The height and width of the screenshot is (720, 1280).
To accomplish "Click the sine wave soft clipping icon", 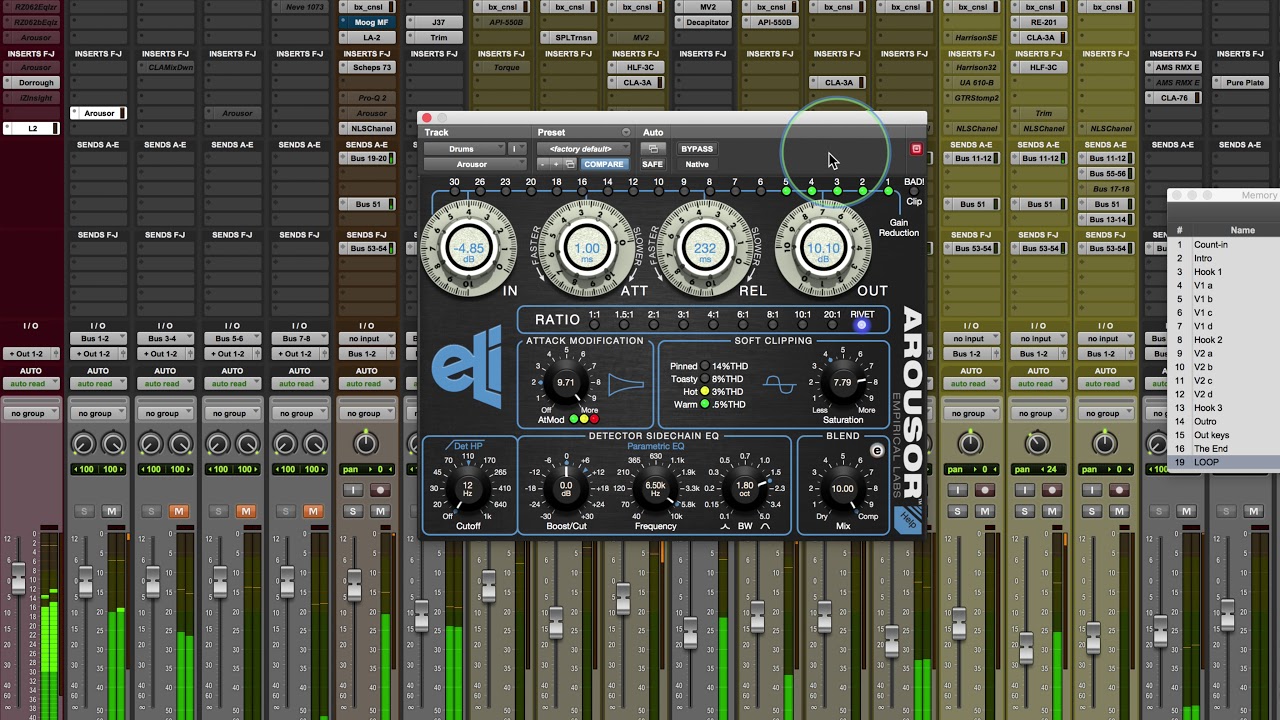I will click(x=780, y=384).
